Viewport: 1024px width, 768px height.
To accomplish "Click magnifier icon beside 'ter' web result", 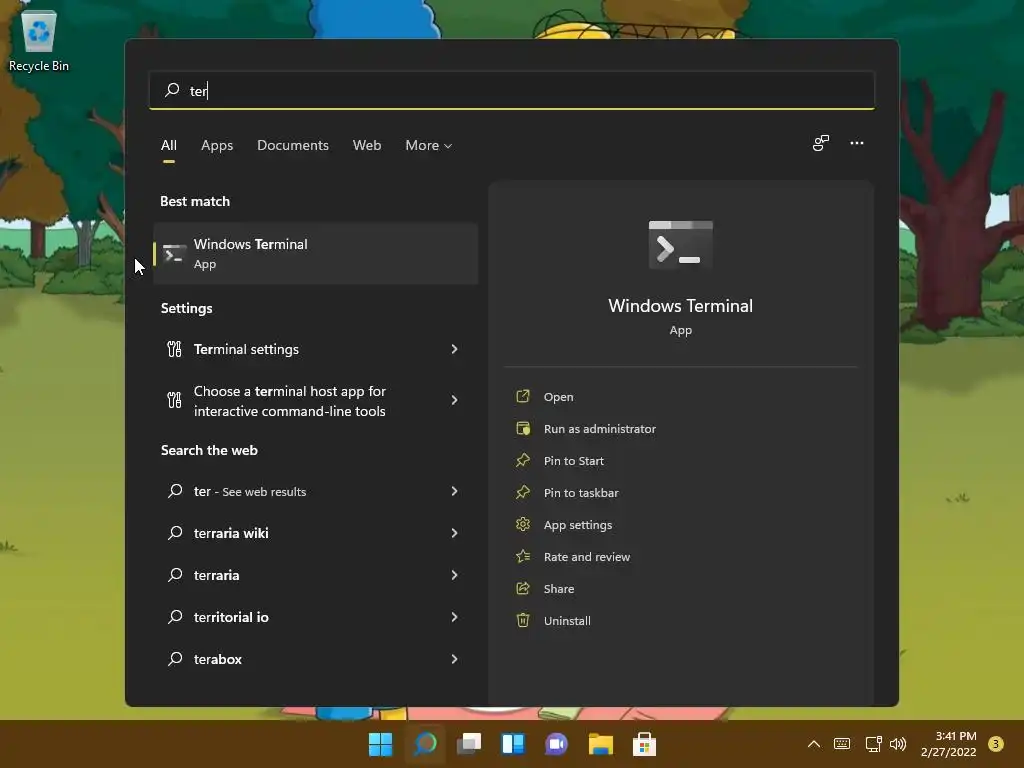I will [x=175, y=490].
